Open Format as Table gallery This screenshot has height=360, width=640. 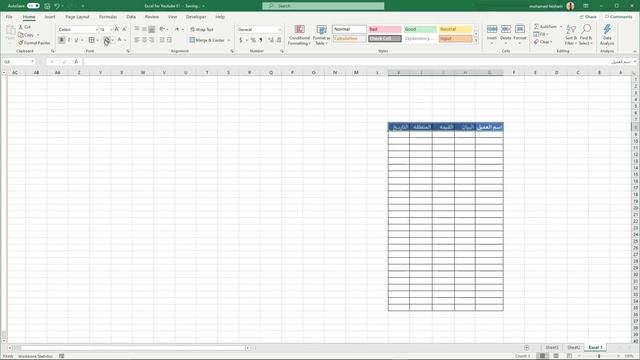(321, 35)
